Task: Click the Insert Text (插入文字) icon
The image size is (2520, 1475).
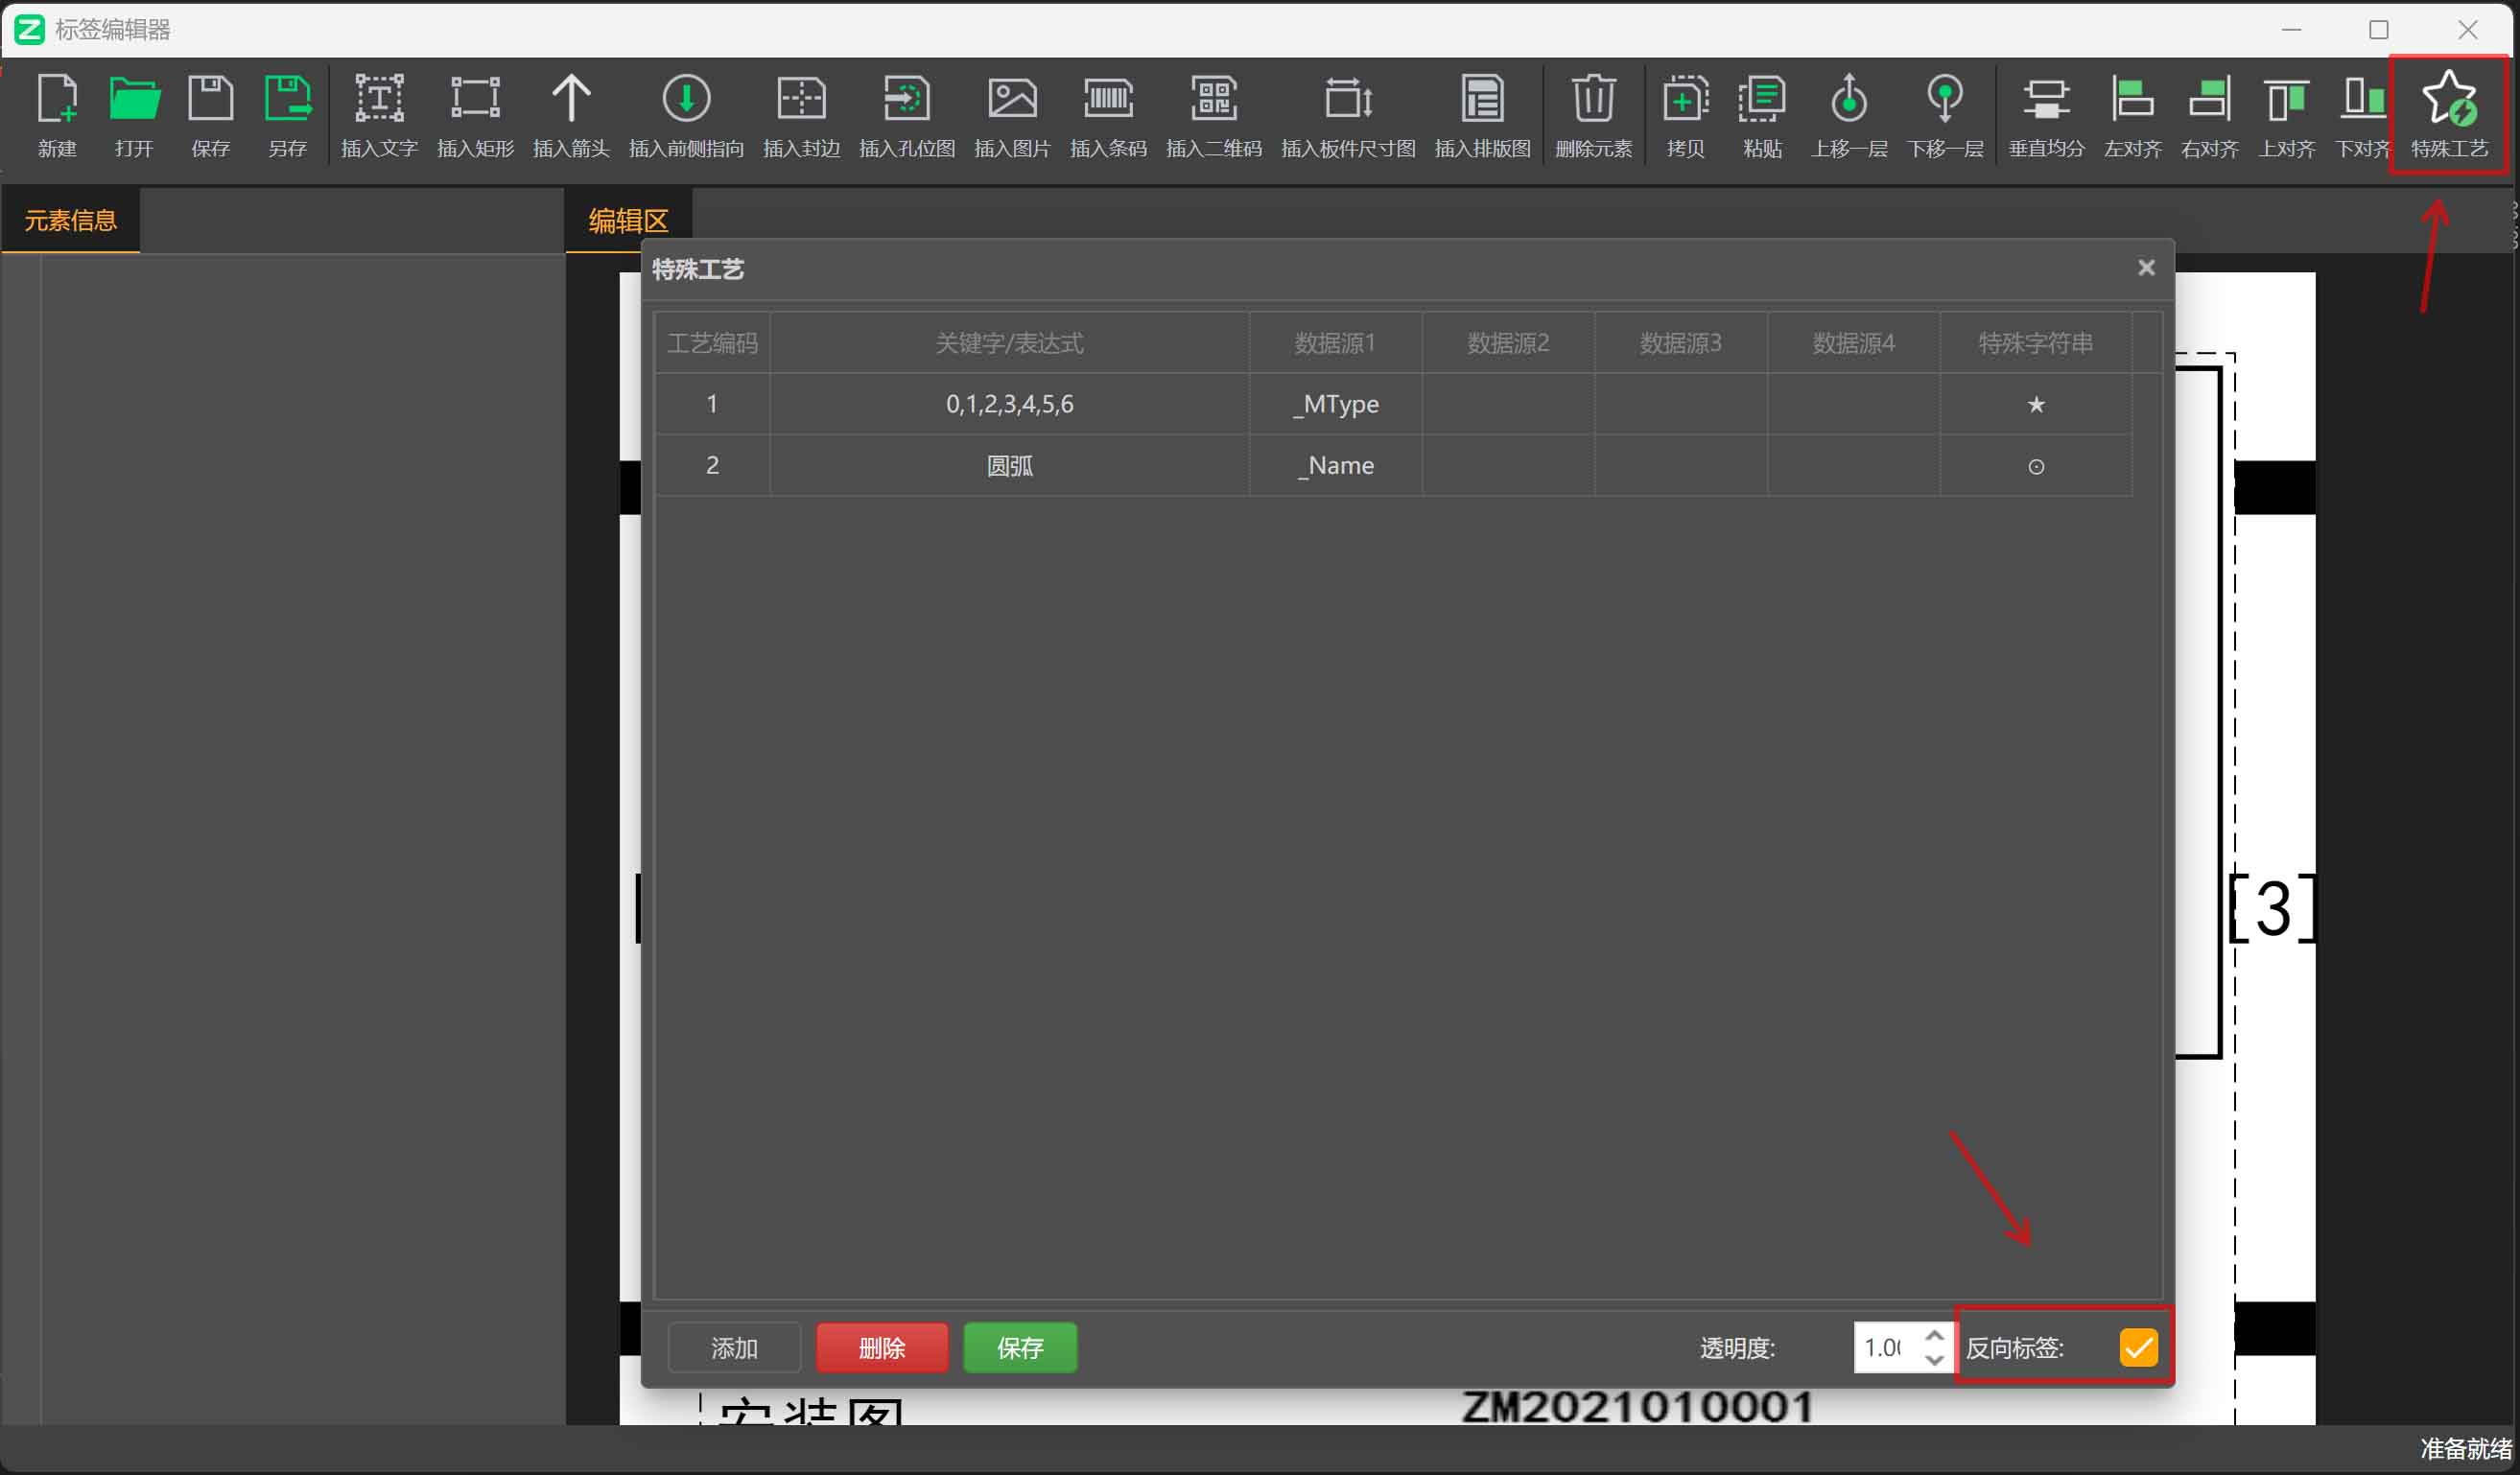Action: pyautogui.click(x=379, y=99)
